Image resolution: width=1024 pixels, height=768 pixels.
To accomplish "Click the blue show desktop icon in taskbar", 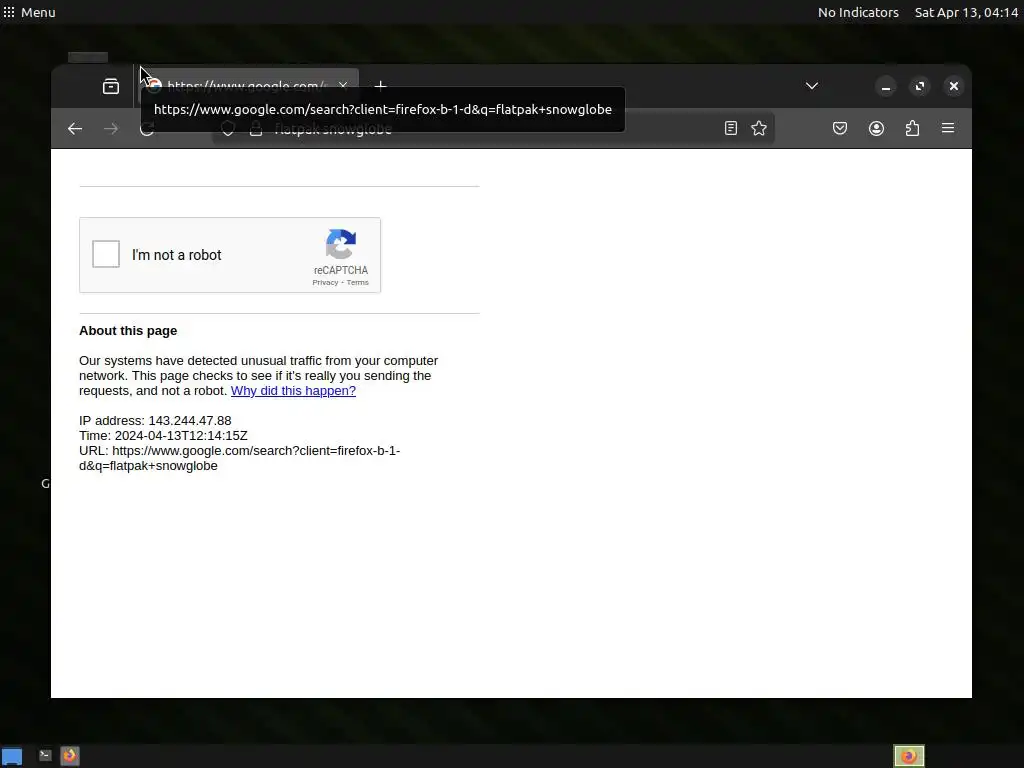I will click(12, 756).
